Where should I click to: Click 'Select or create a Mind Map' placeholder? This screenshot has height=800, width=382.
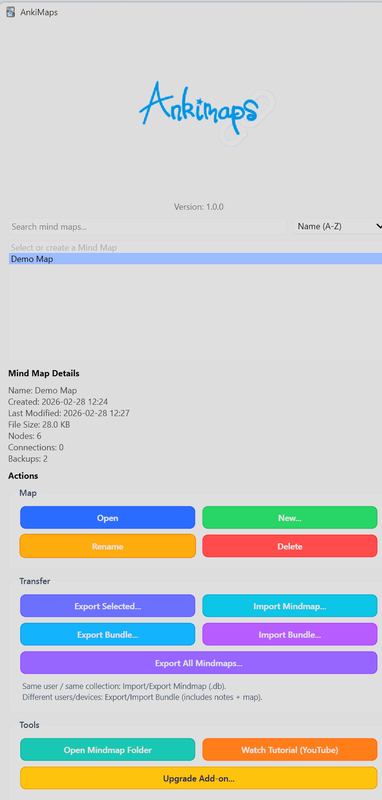point(64,247)
